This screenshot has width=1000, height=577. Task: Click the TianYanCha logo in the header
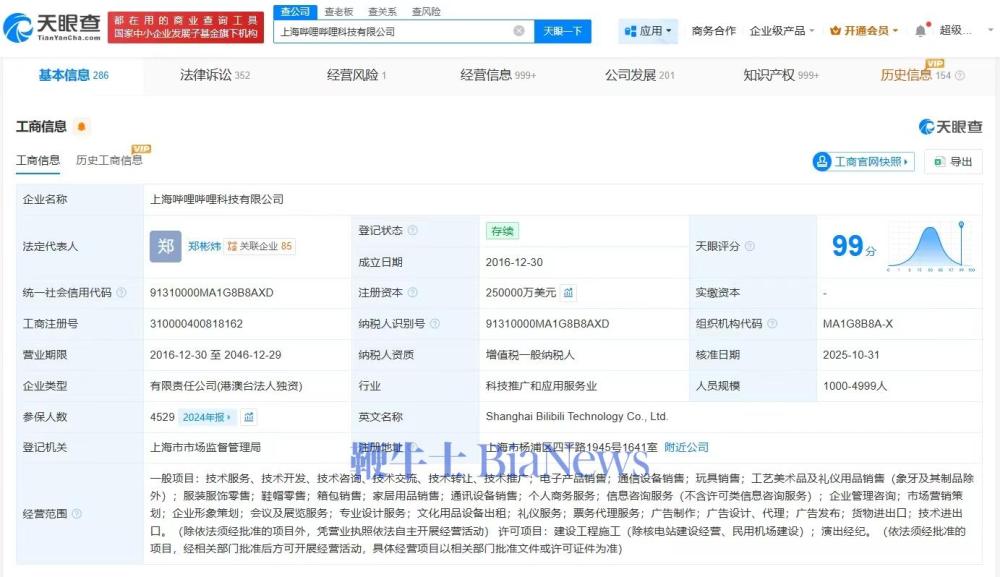pyautogui.click(x=52, y=27)
